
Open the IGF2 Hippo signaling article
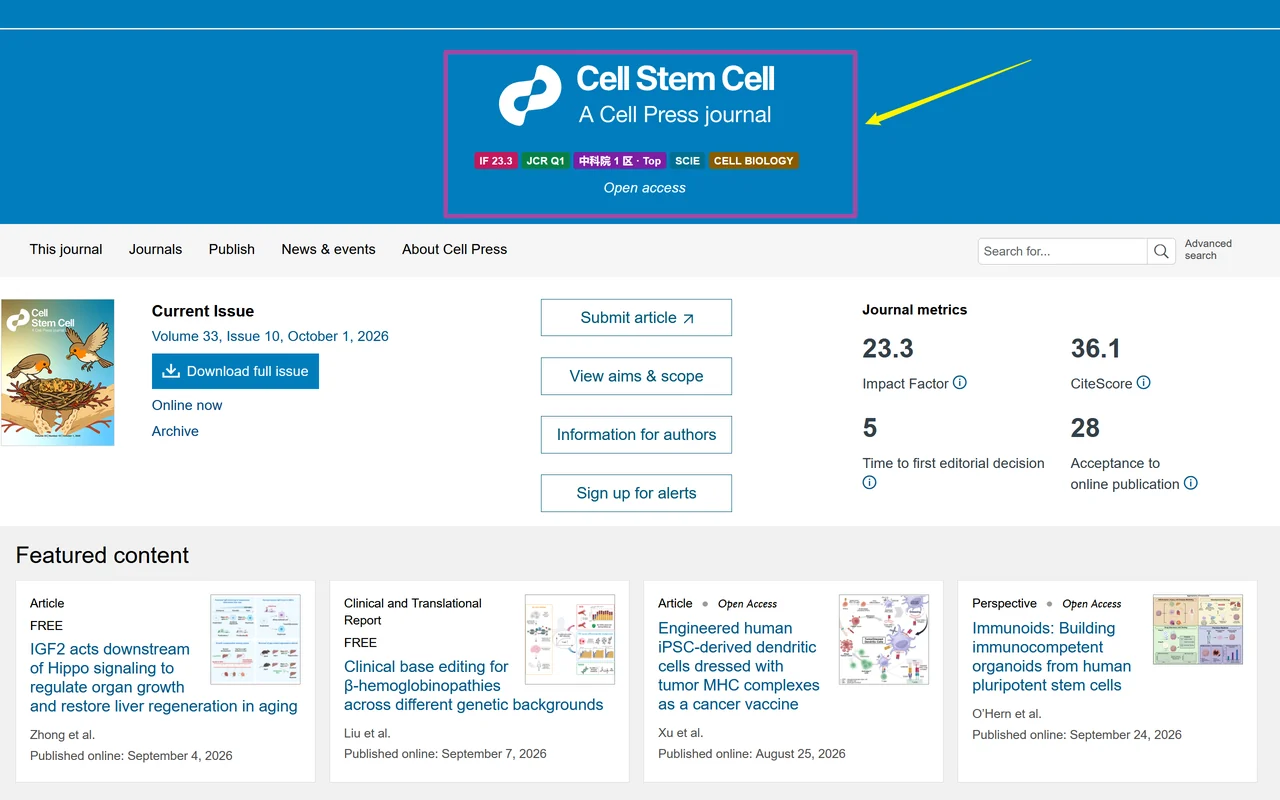pos(164,678)
